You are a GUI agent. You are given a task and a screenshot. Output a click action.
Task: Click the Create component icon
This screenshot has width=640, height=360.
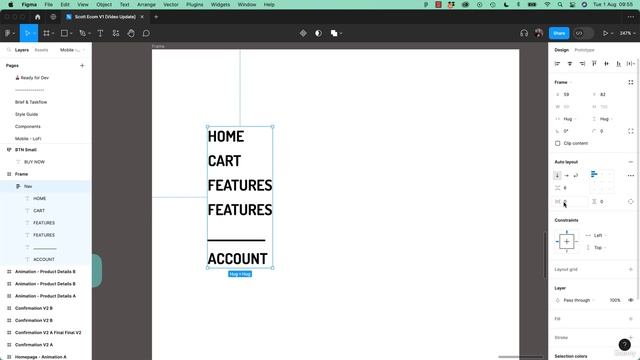303,33
